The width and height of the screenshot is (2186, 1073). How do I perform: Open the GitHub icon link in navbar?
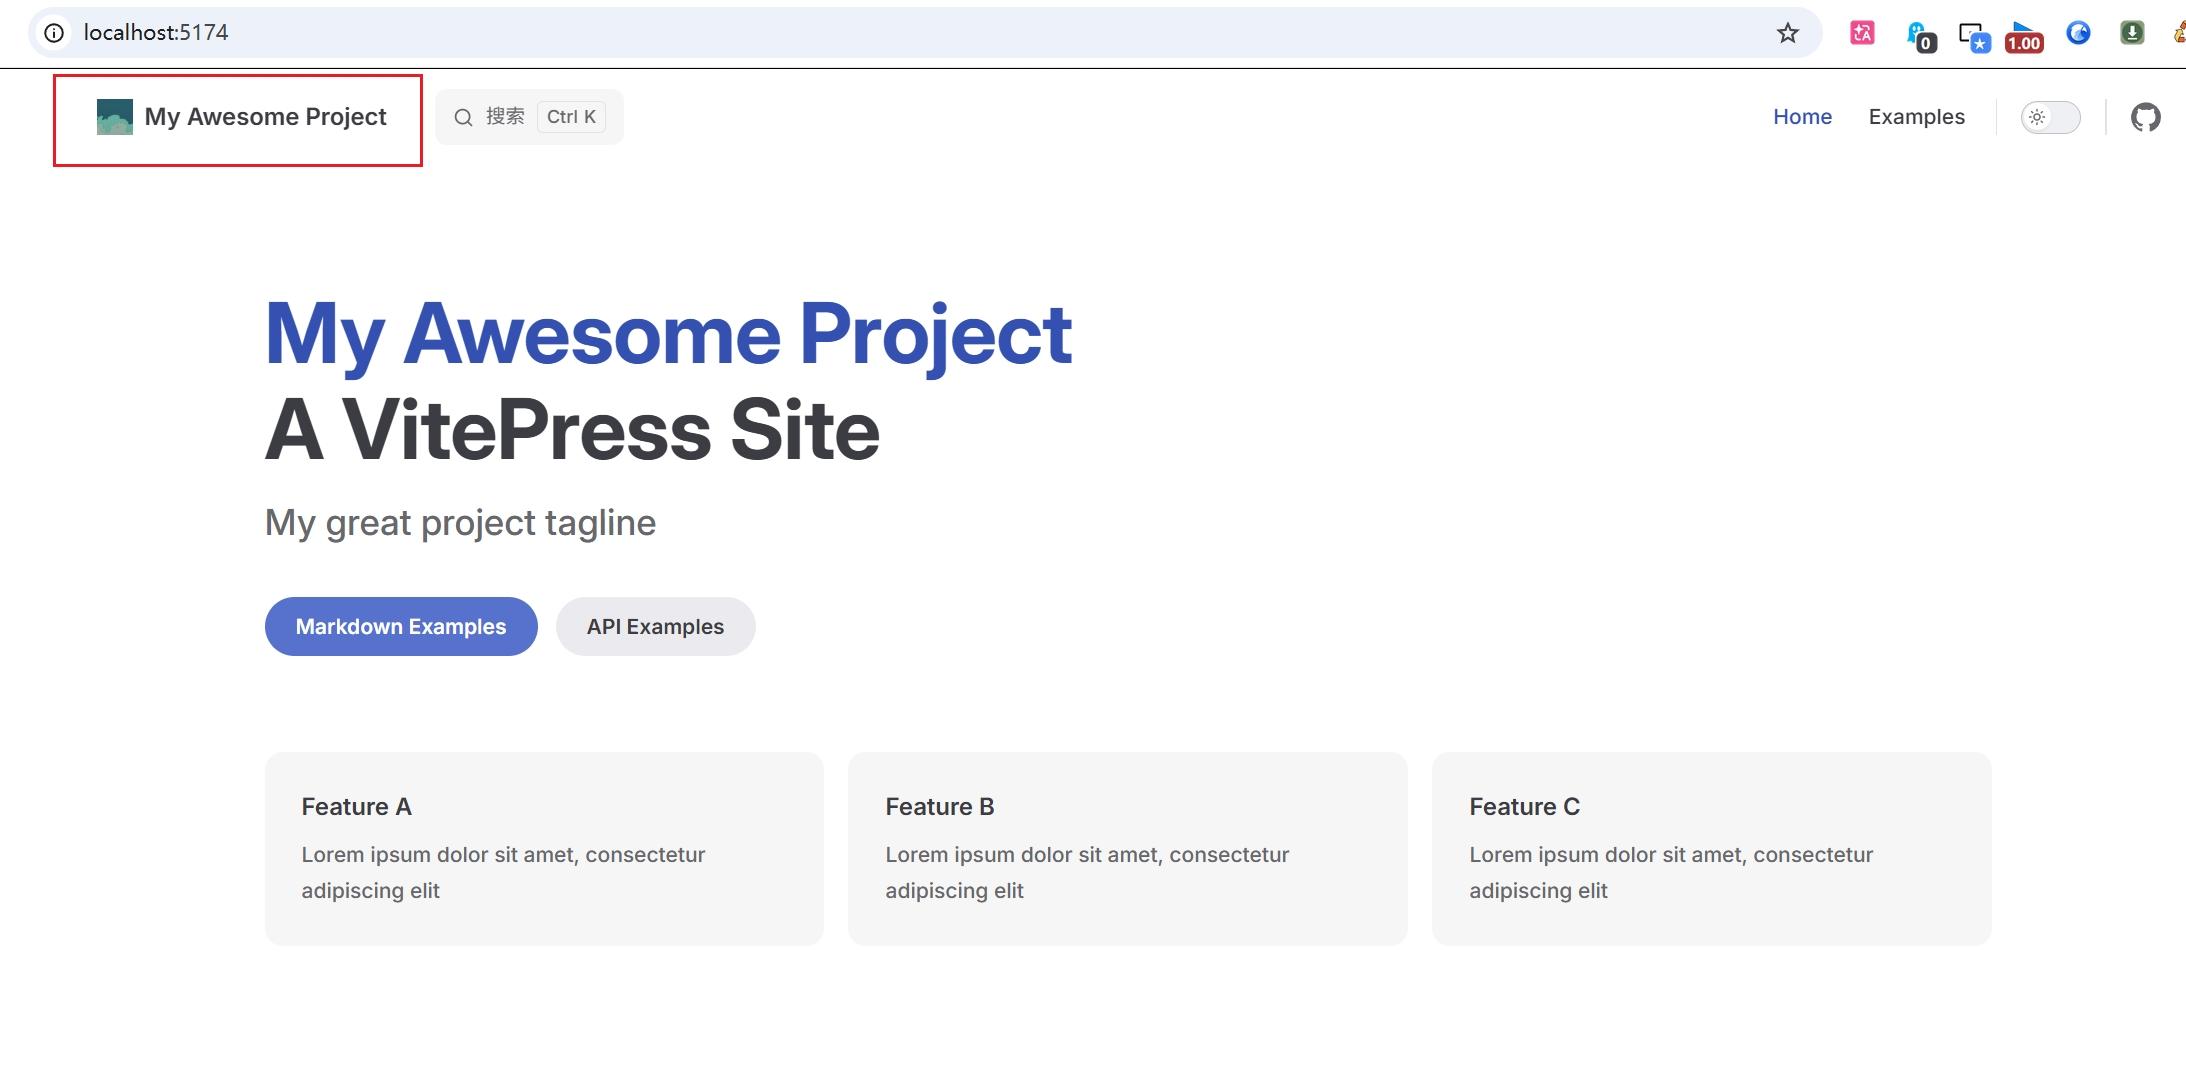[2145, 117]
